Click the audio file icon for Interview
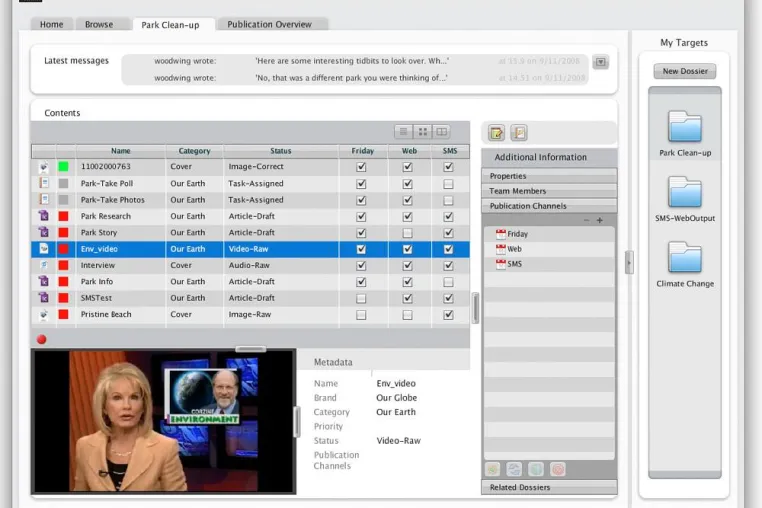The height and width of the screenshot is (508, 762). click(44, 265)
